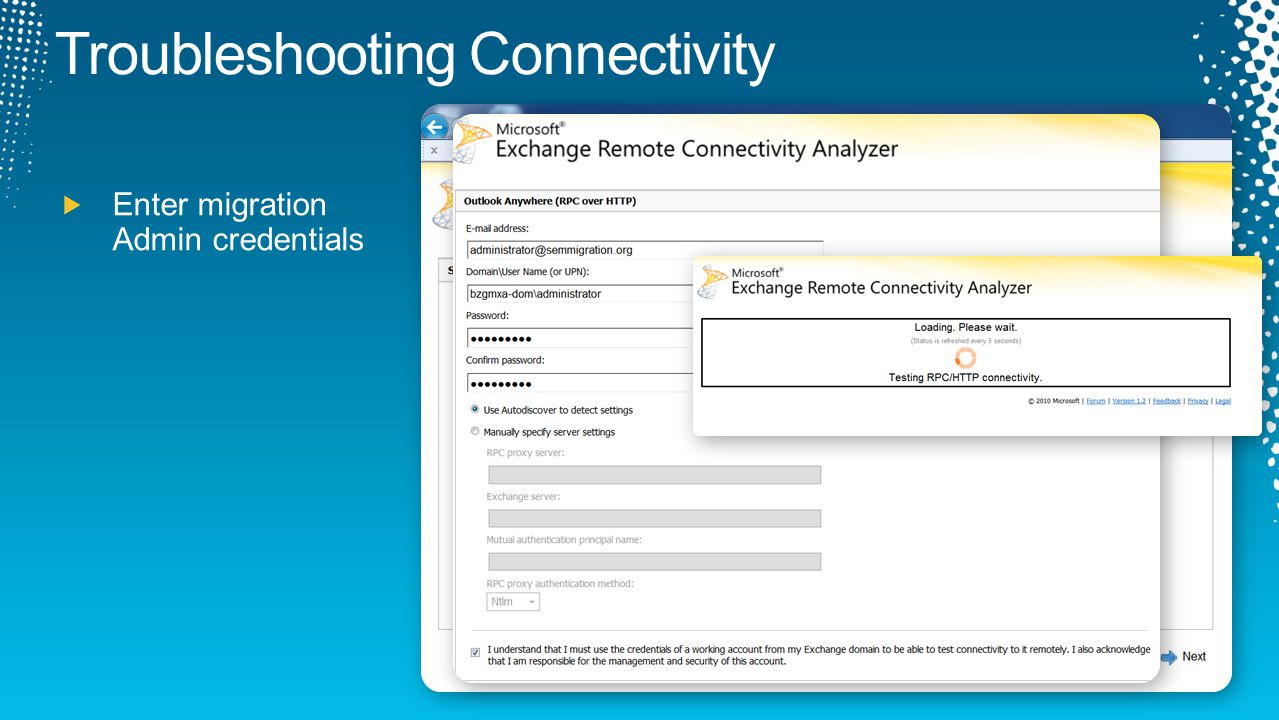Click the Domain\User Name input field
Image resolution: width=1279 pixels, height=720 pixels.
click(x=580, y=294)
